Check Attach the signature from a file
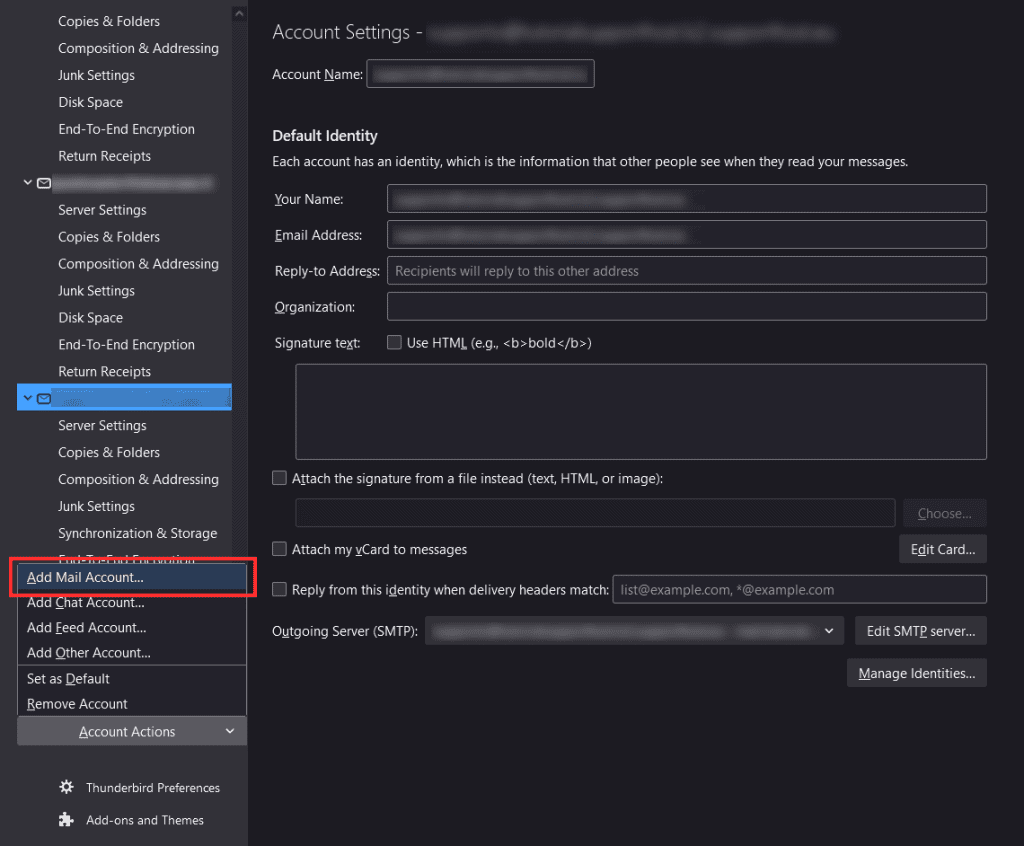This screenshot has width=1024, height=846. 280,478
